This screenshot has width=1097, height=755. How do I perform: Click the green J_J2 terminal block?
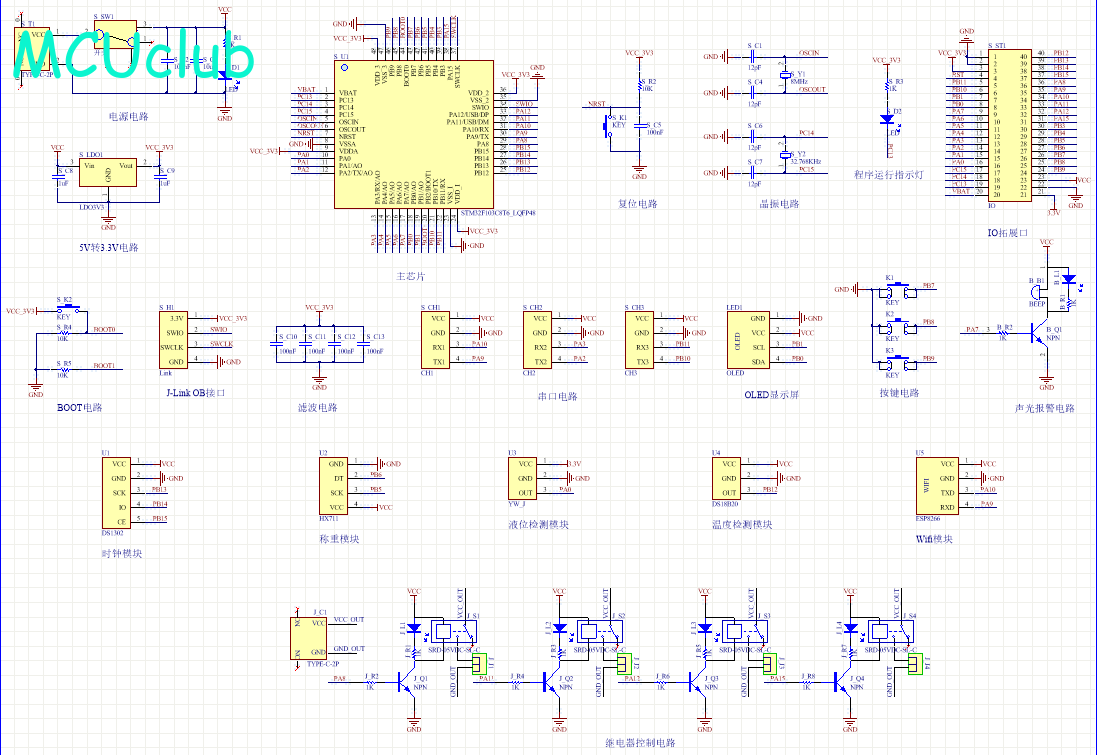tap(624, 663)
